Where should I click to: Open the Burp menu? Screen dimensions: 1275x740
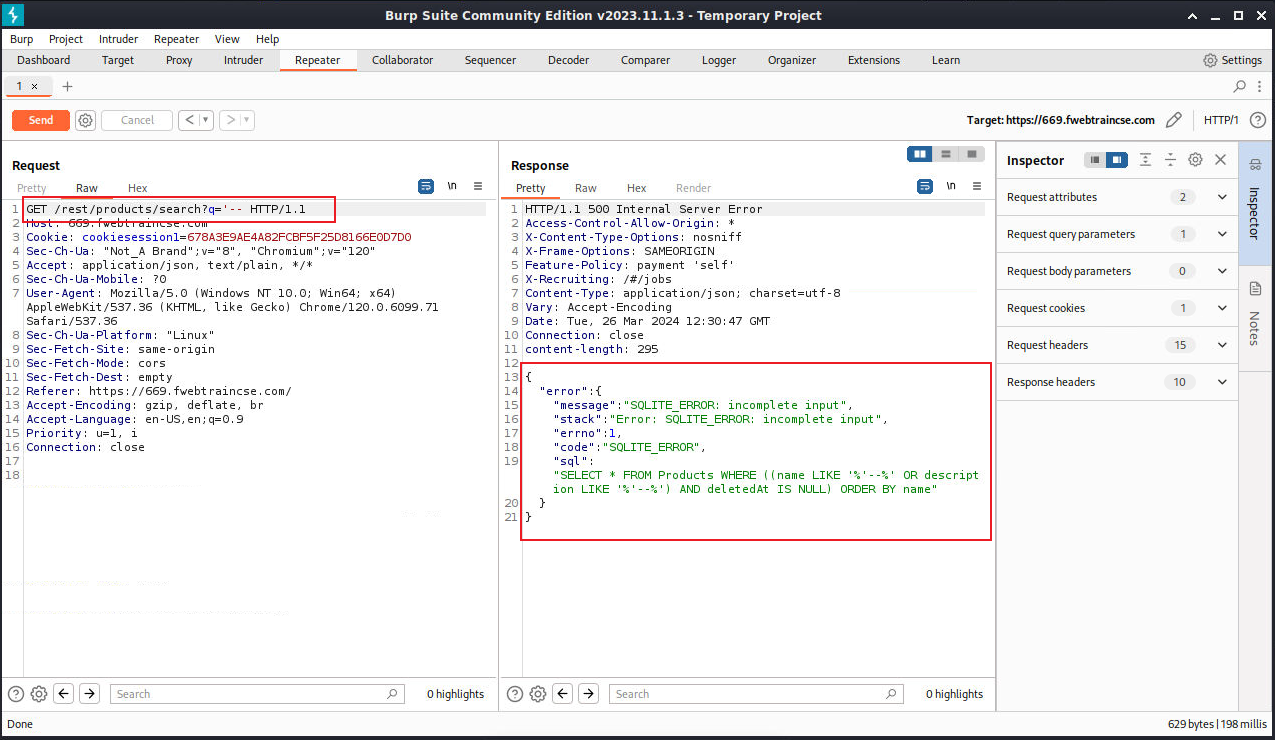pos(21,39)
